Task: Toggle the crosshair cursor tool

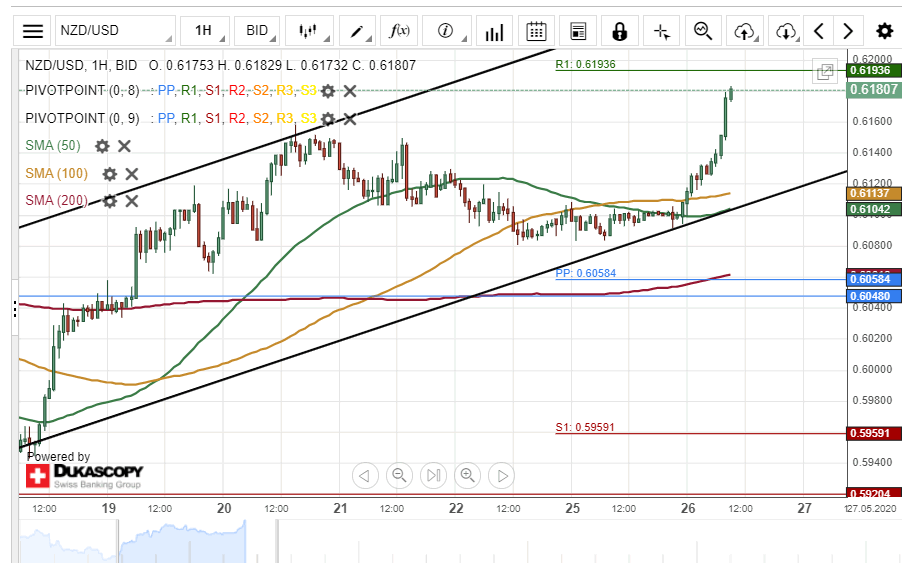Action: coord(661,31)
